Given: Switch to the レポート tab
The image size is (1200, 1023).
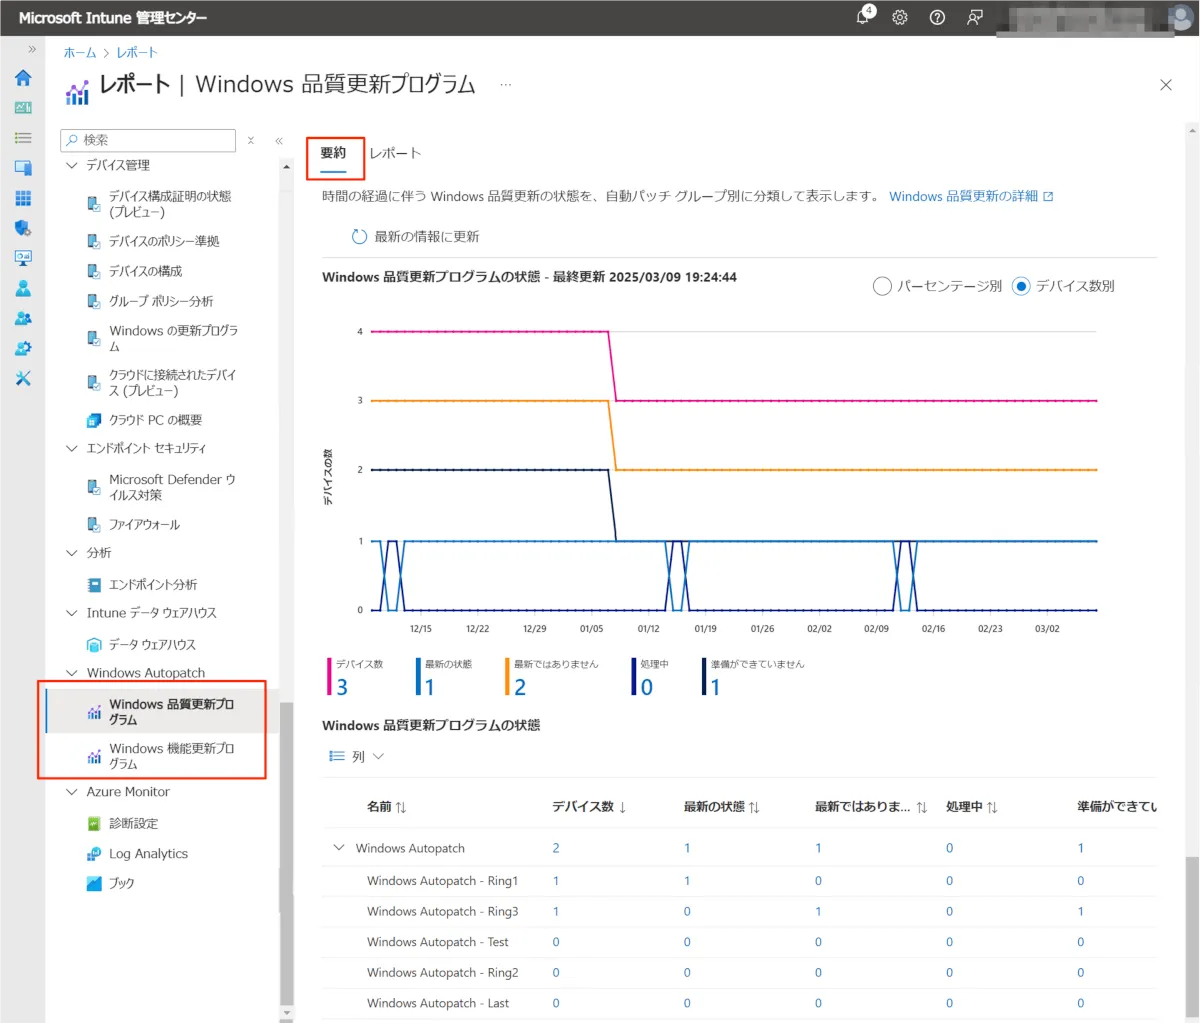Looking at the screenshot, I should point(395,153).
